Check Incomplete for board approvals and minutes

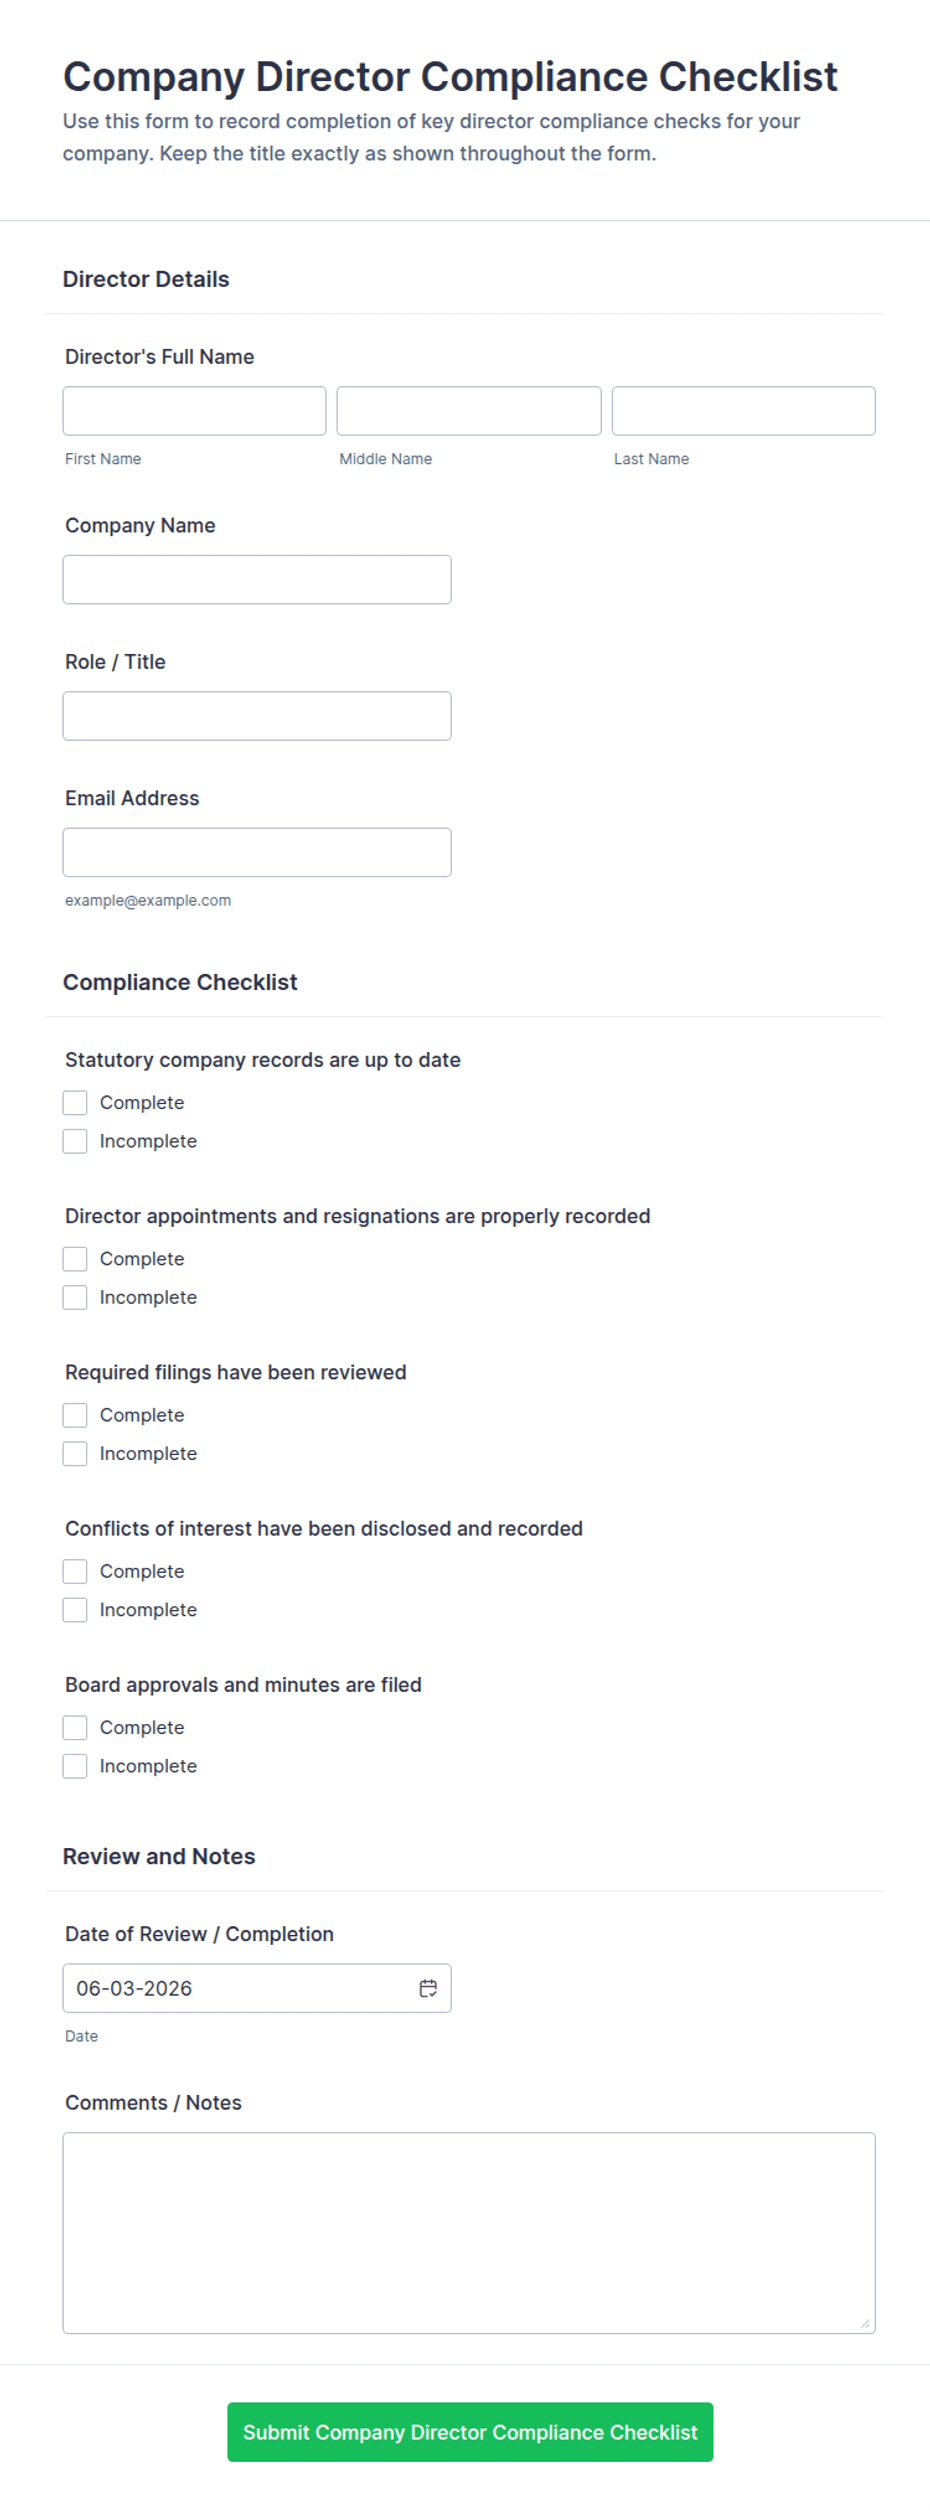pyautogui.click(x=75, y=1766)
